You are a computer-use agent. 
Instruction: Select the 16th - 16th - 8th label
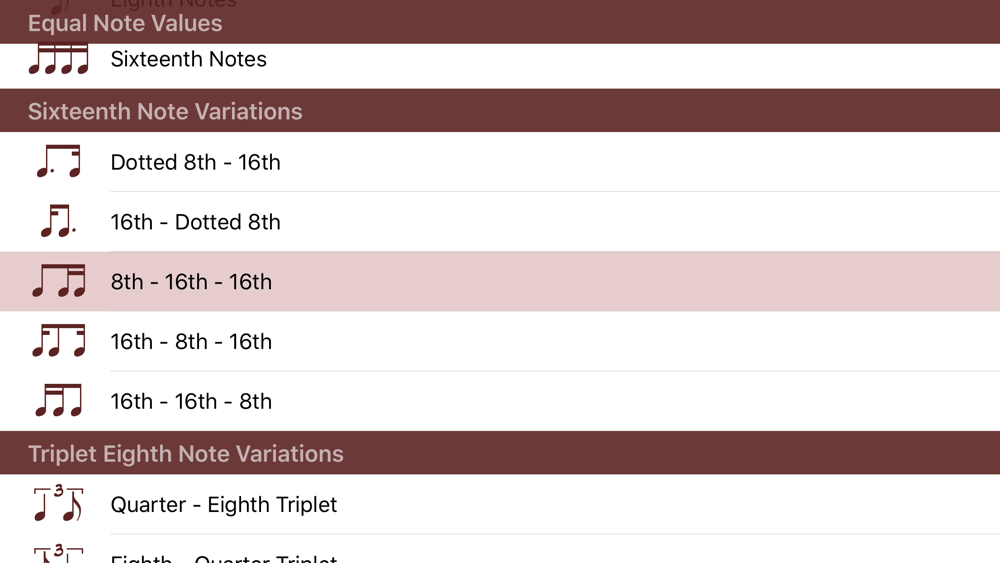click(191, 401)
